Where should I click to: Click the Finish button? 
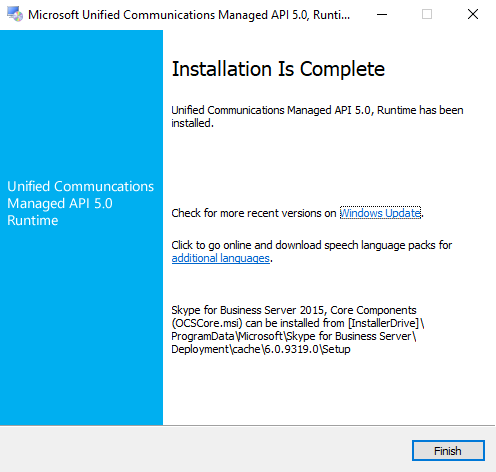coord(448,451)
